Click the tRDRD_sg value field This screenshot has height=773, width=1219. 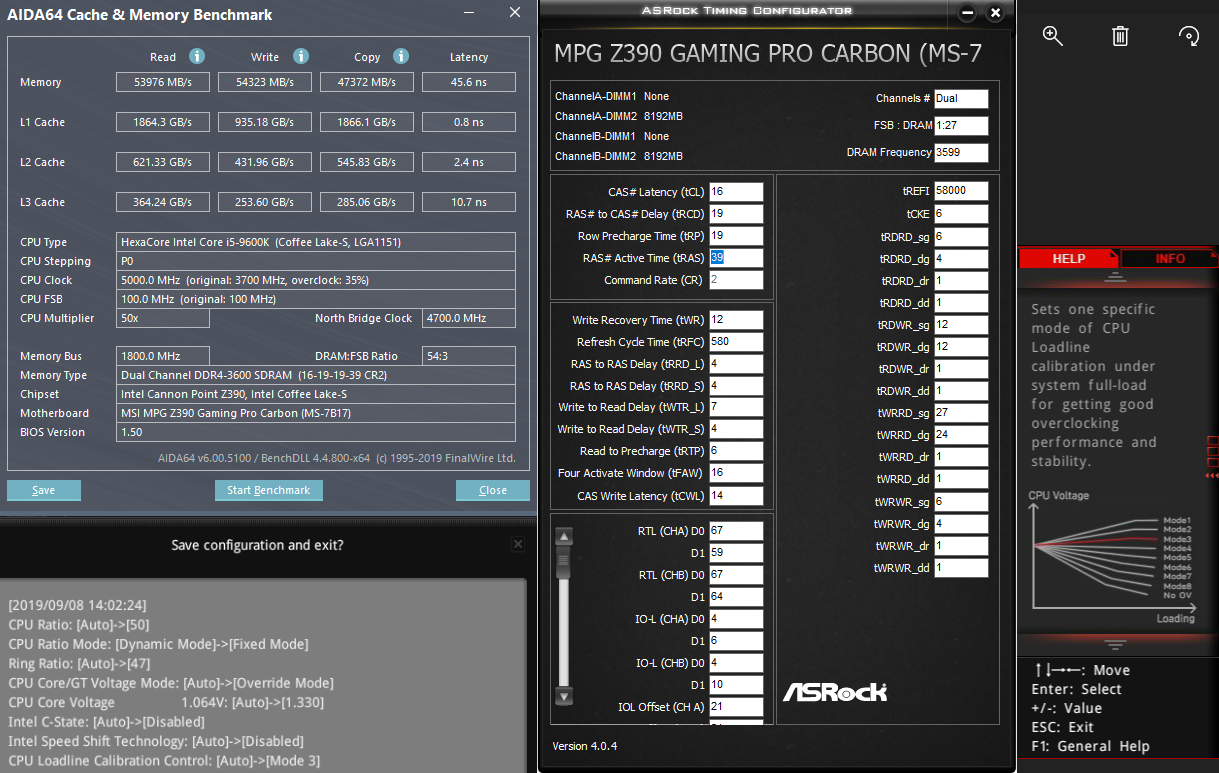[x=961, y=237]
